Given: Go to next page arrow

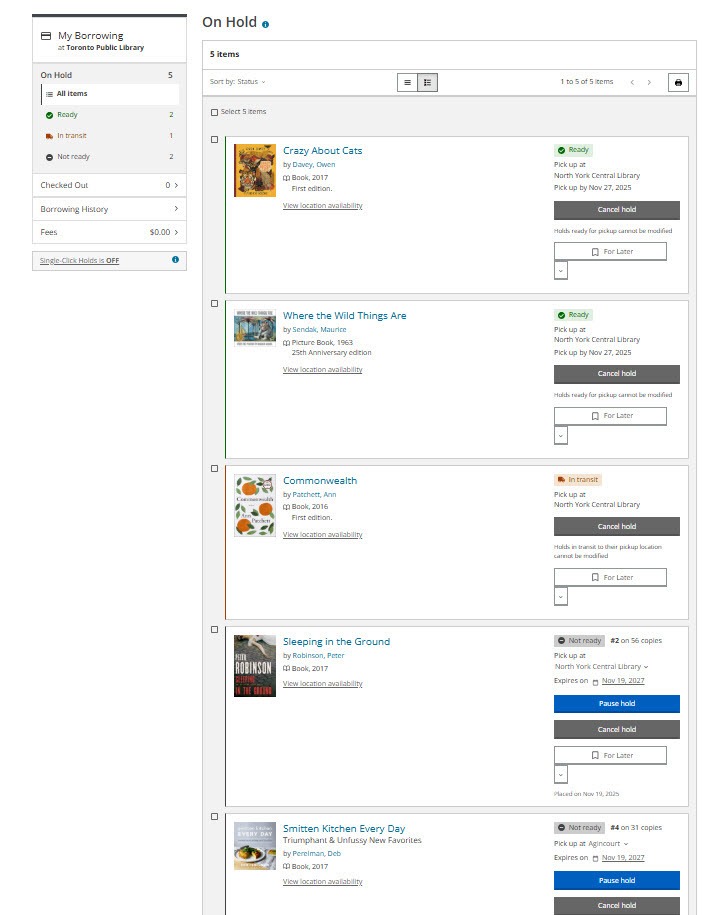Looking at the screenshot, I should [649, 82].
